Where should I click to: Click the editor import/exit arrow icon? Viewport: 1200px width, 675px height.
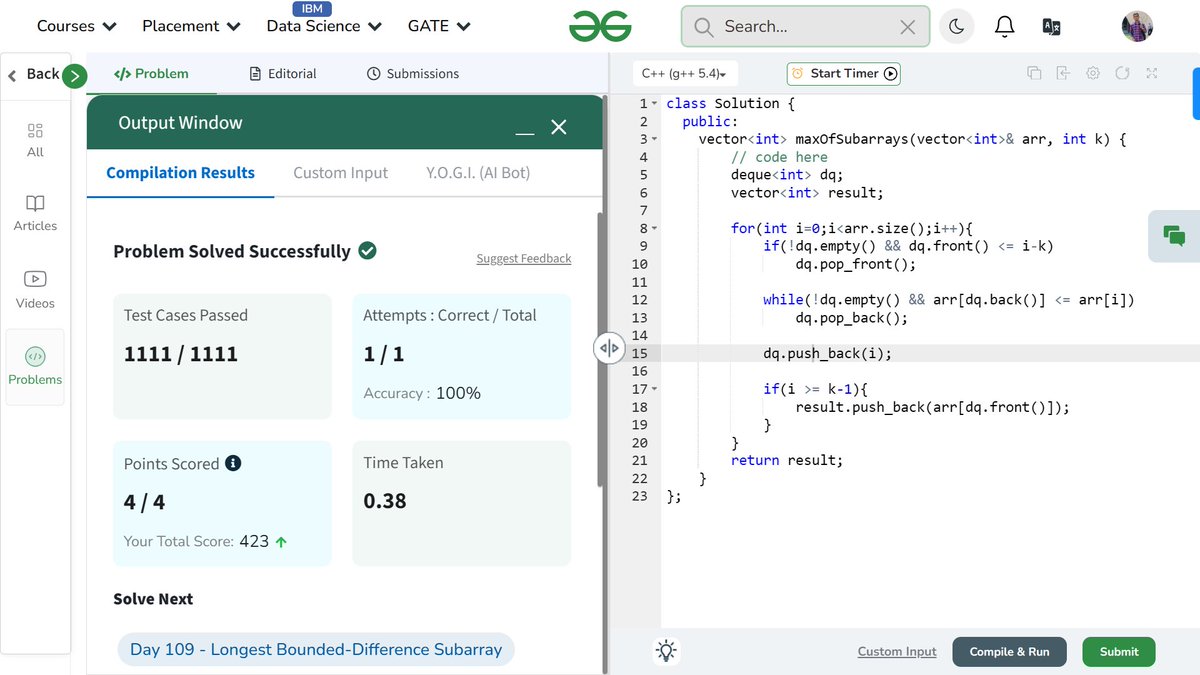pos(1063,73)
